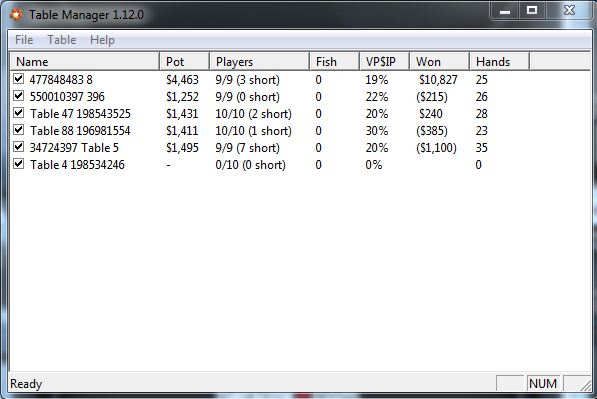Click the $240 won value

coord(431,114)
